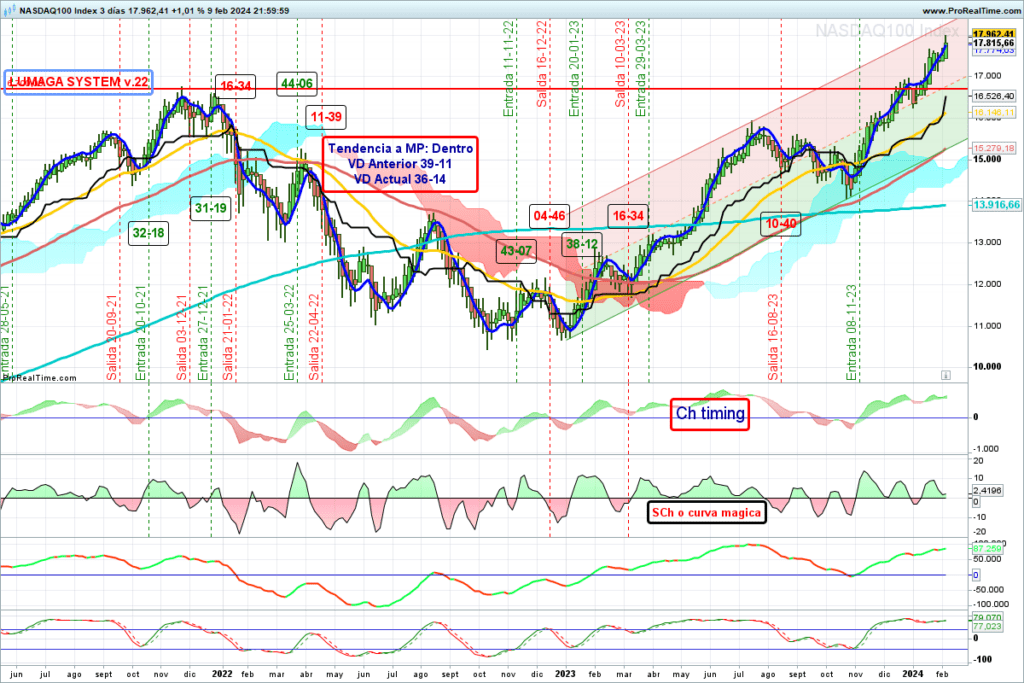
Task: Click the Salida 03-12-21 vertical label
Action: click(x=182, y=338)
